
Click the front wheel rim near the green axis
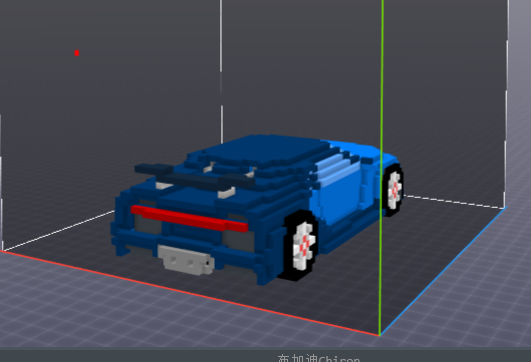pyautogui.click(x=394, y=191)
